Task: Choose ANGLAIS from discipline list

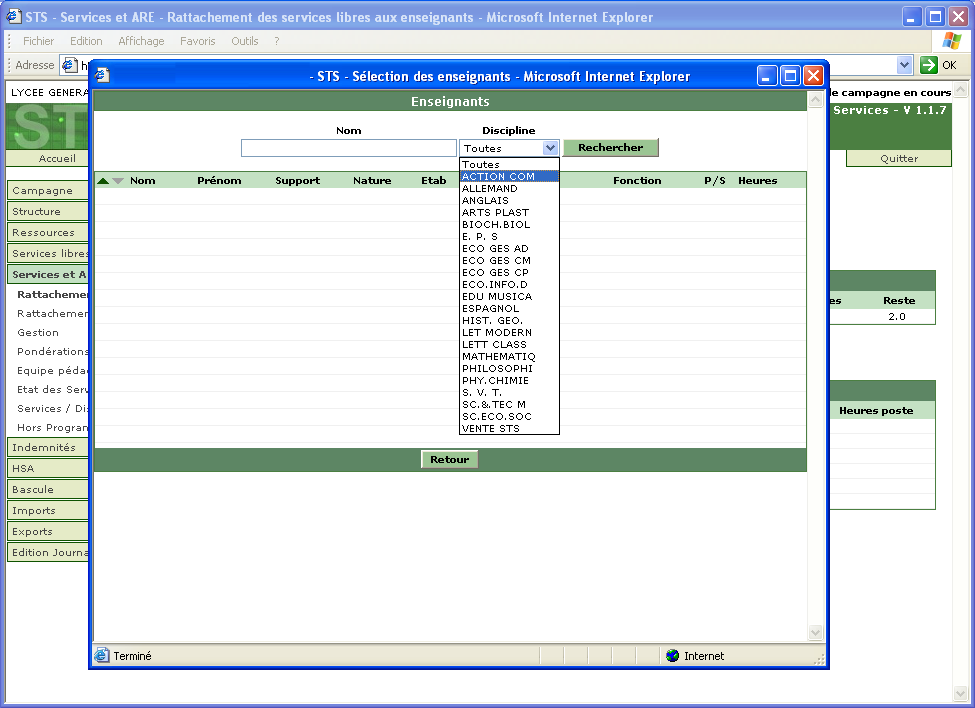Action: pyautogui.click(x=509, y=201)
